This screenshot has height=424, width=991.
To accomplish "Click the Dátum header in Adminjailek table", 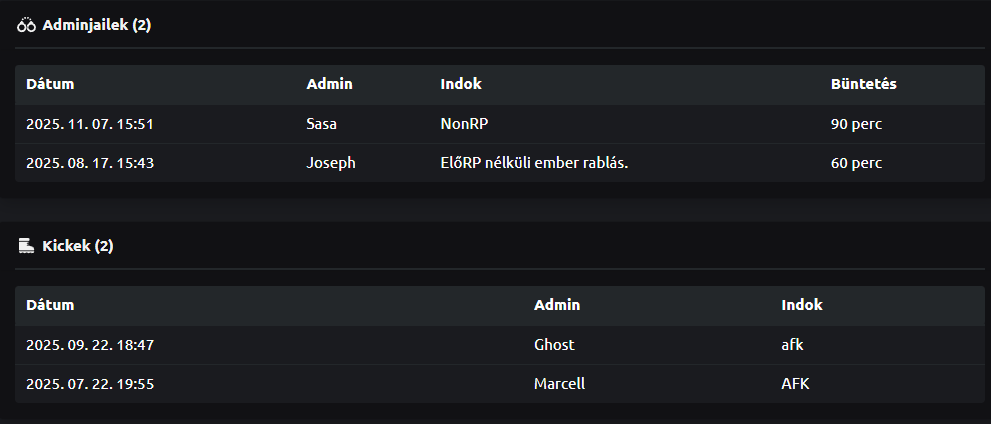I will pyautogui.click(x=50, y=84).
